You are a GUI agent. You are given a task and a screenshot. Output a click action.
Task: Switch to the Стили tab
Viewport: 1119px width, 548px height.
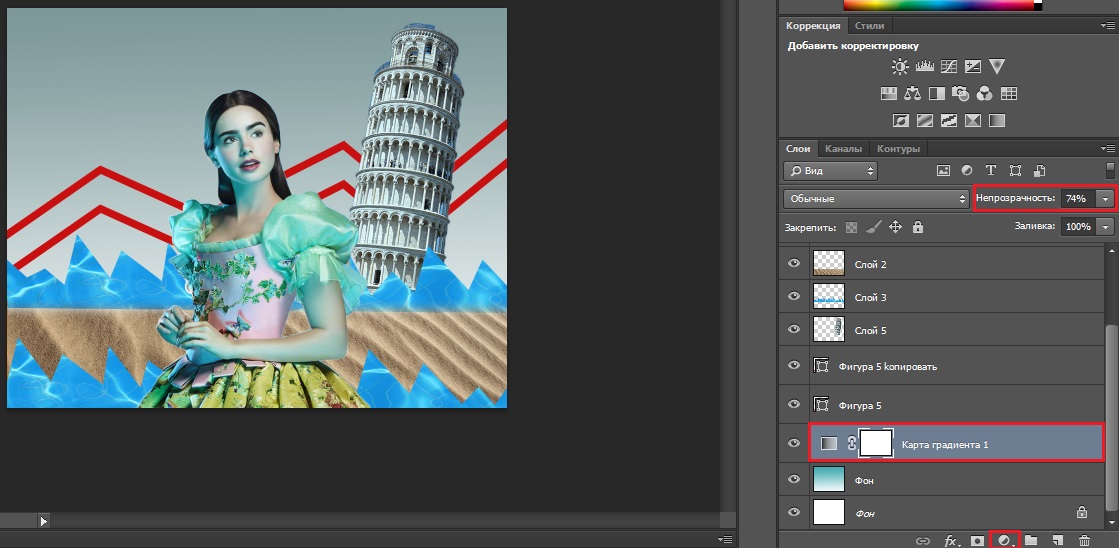click(869, 26)
